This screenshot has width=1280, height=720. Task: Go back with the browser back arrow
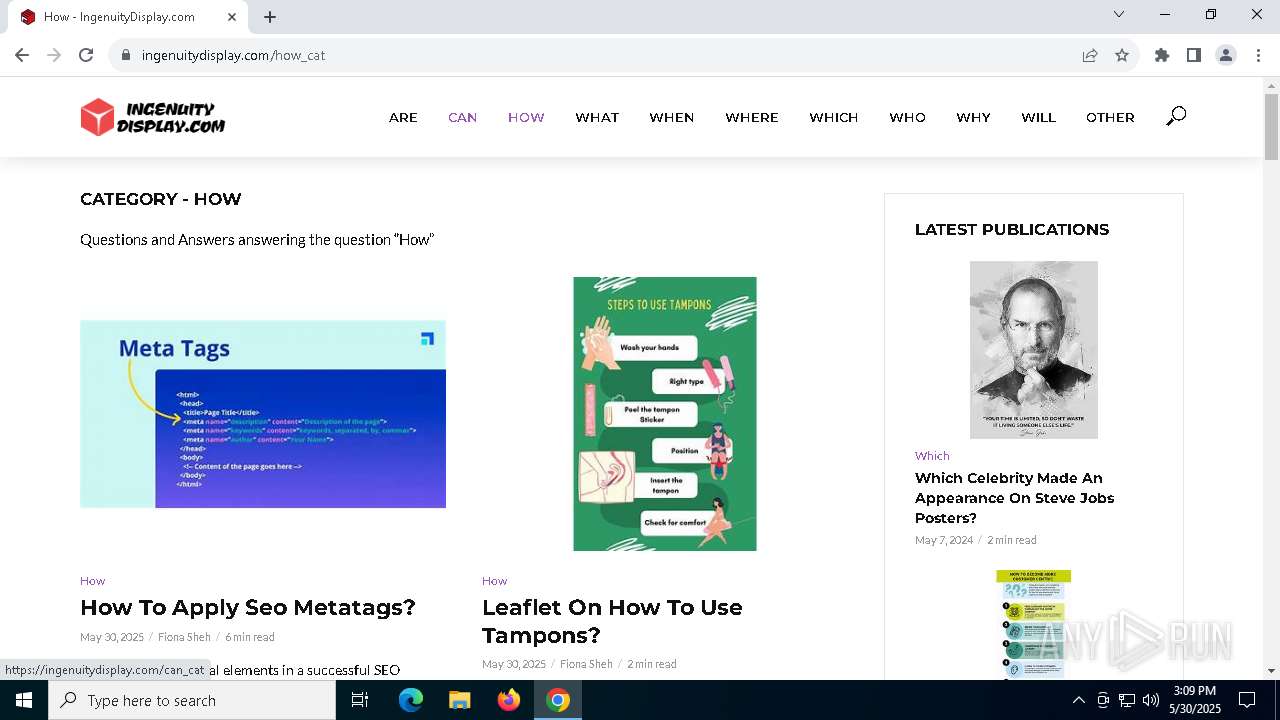tap(22, 55)
